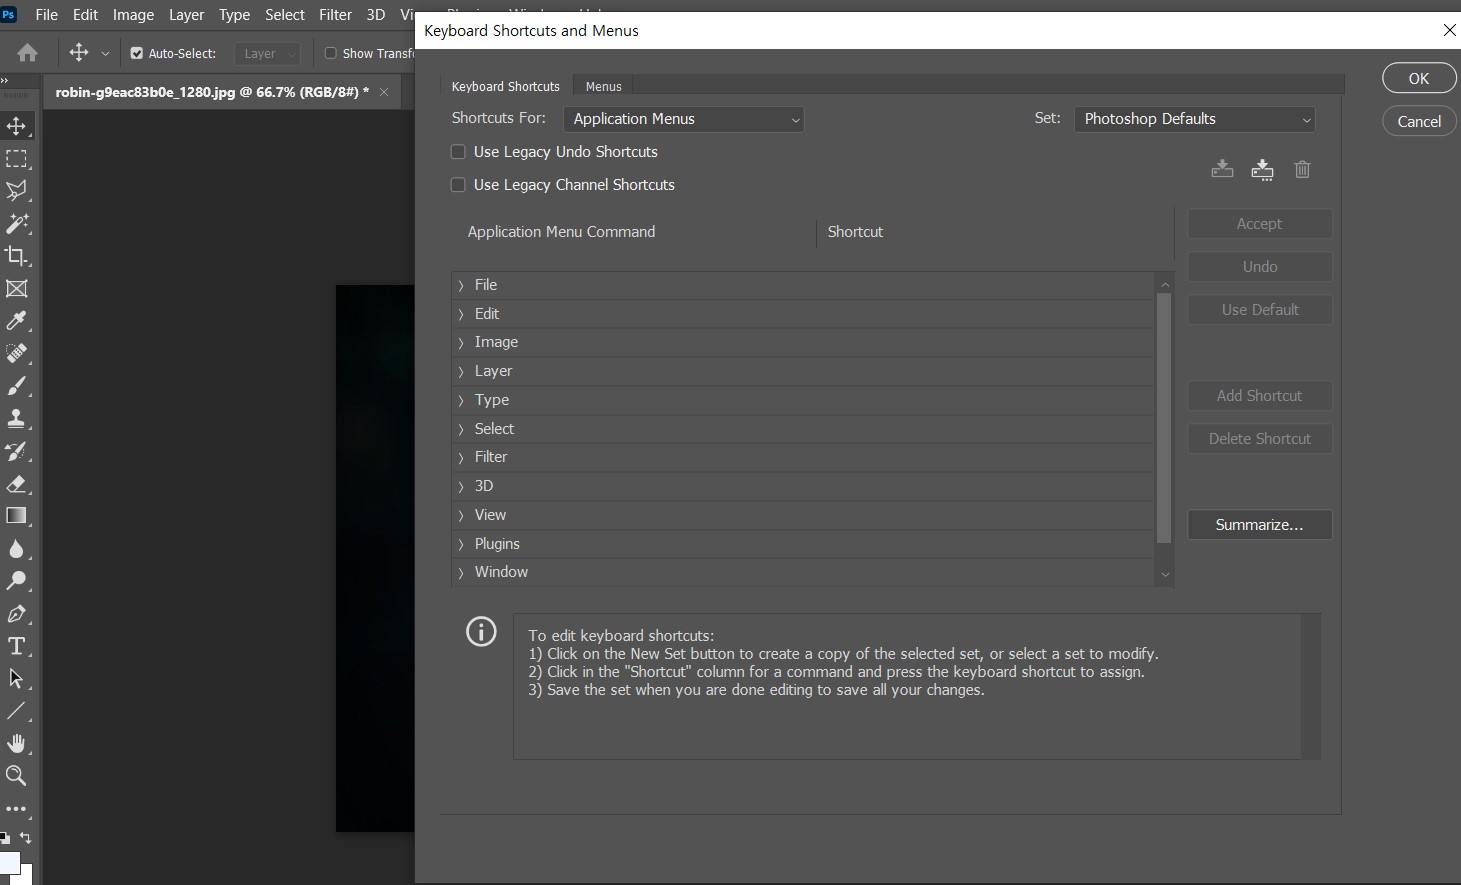
Task: Toggle the Auto-Select checkbox
Action: click(x=137, y=53)
